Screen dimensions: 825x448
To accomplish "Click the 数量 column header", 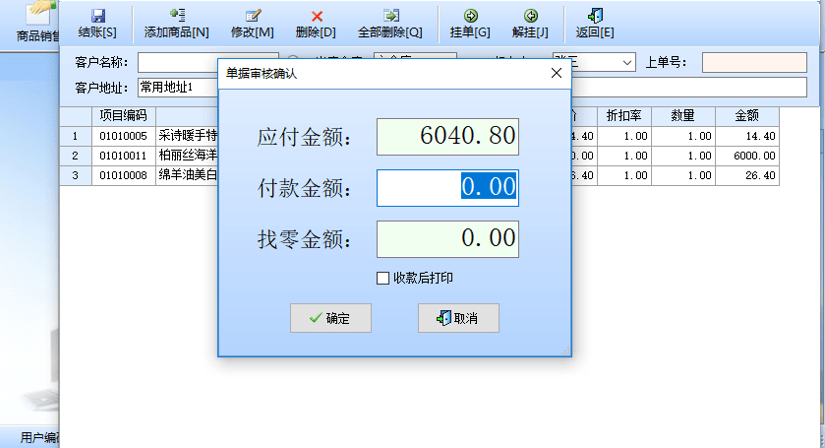I will [x=683, y=116].
